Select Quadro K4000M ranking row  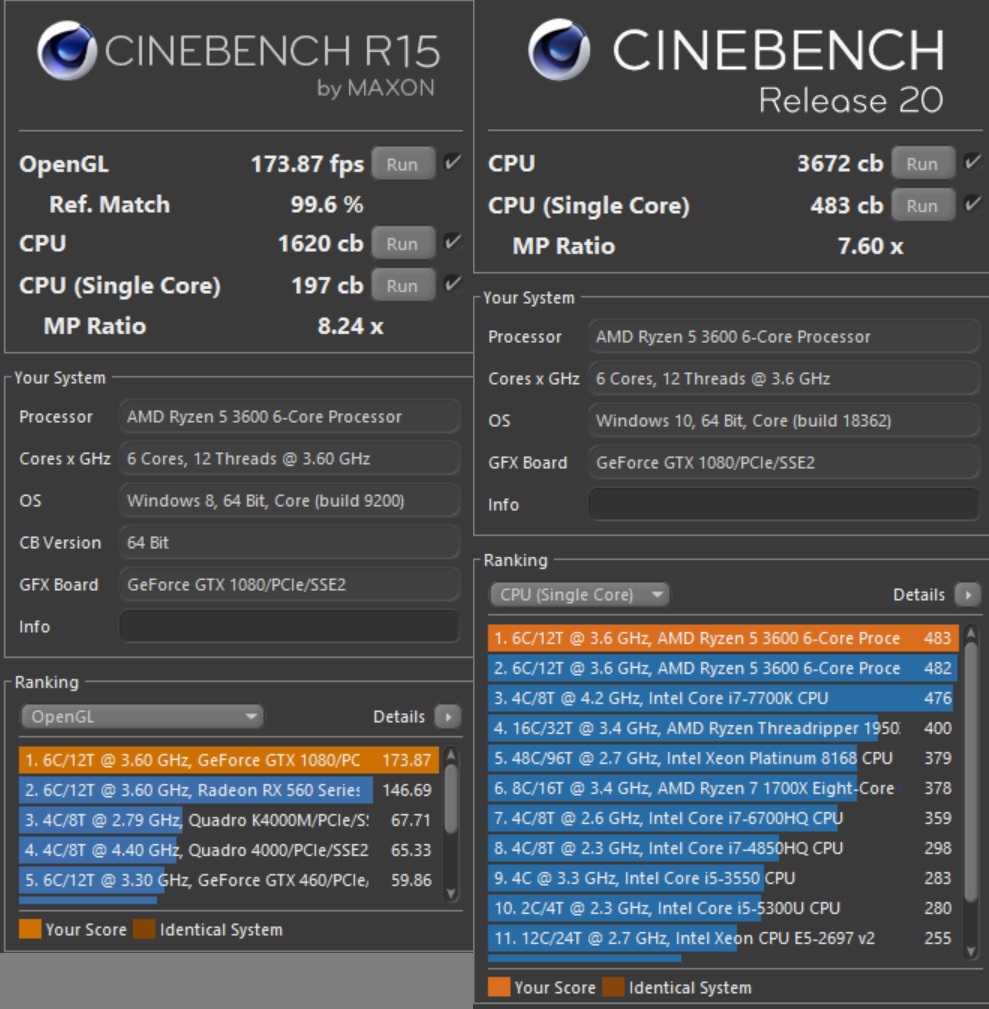click(229, 820)
